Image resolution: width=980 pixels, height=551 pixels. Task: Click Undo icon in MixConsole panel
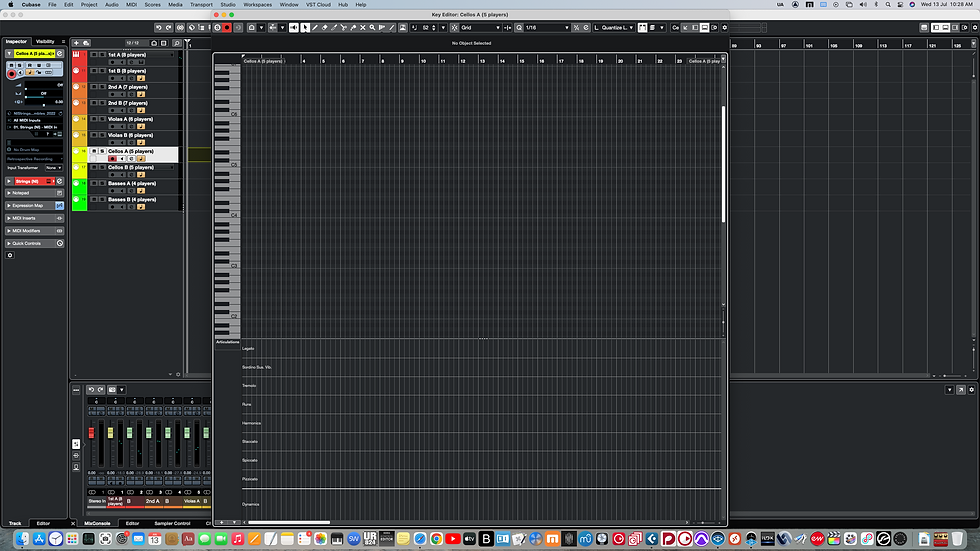(91, 389)
